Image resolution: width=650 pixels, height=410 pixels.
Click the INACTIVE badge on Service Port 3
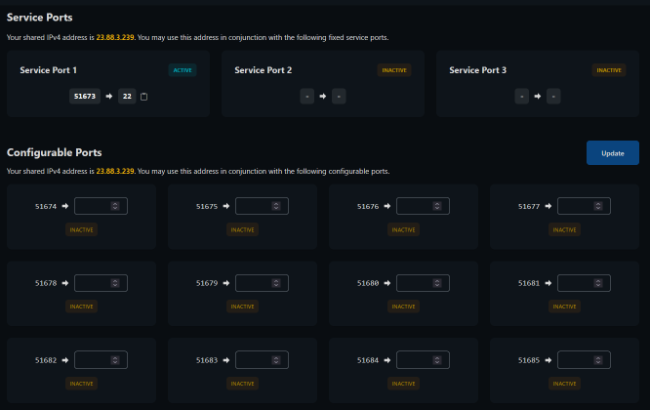609,70
